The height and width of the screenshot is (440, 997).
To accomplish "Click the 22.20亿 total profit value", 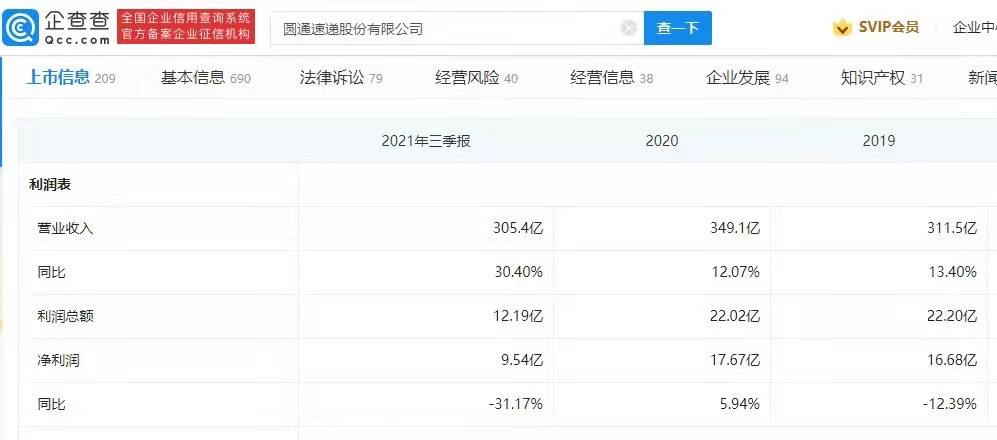I will click(952, 317).
